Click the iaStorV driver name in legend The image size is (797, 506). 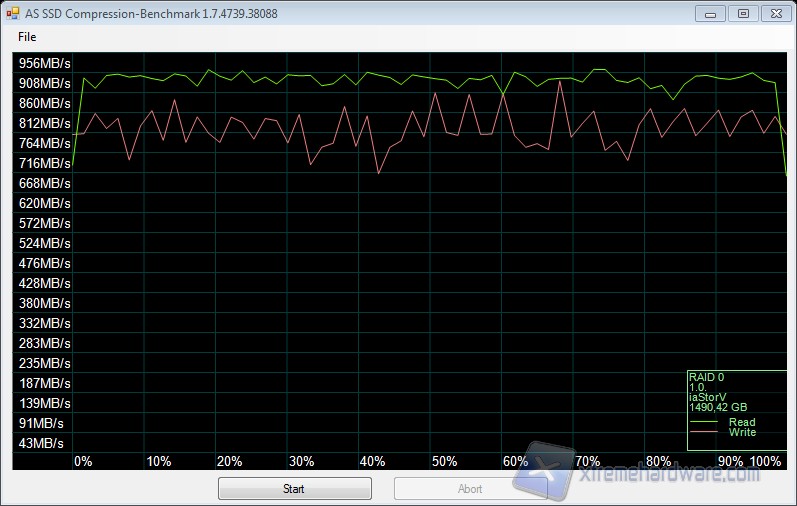(x=708, y=397)
